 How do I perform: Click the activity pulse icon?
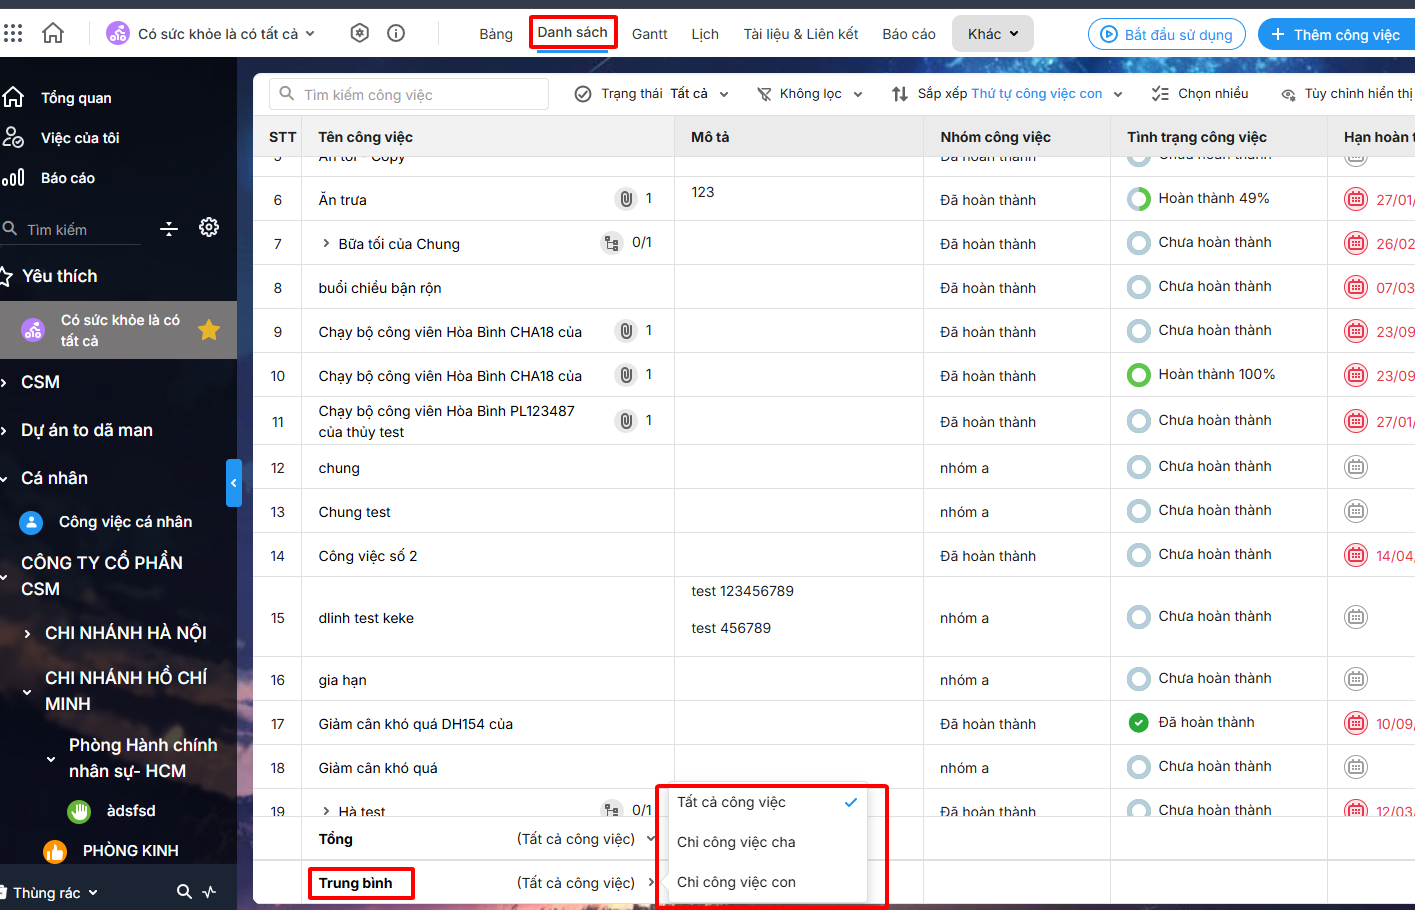pos(209,891)
